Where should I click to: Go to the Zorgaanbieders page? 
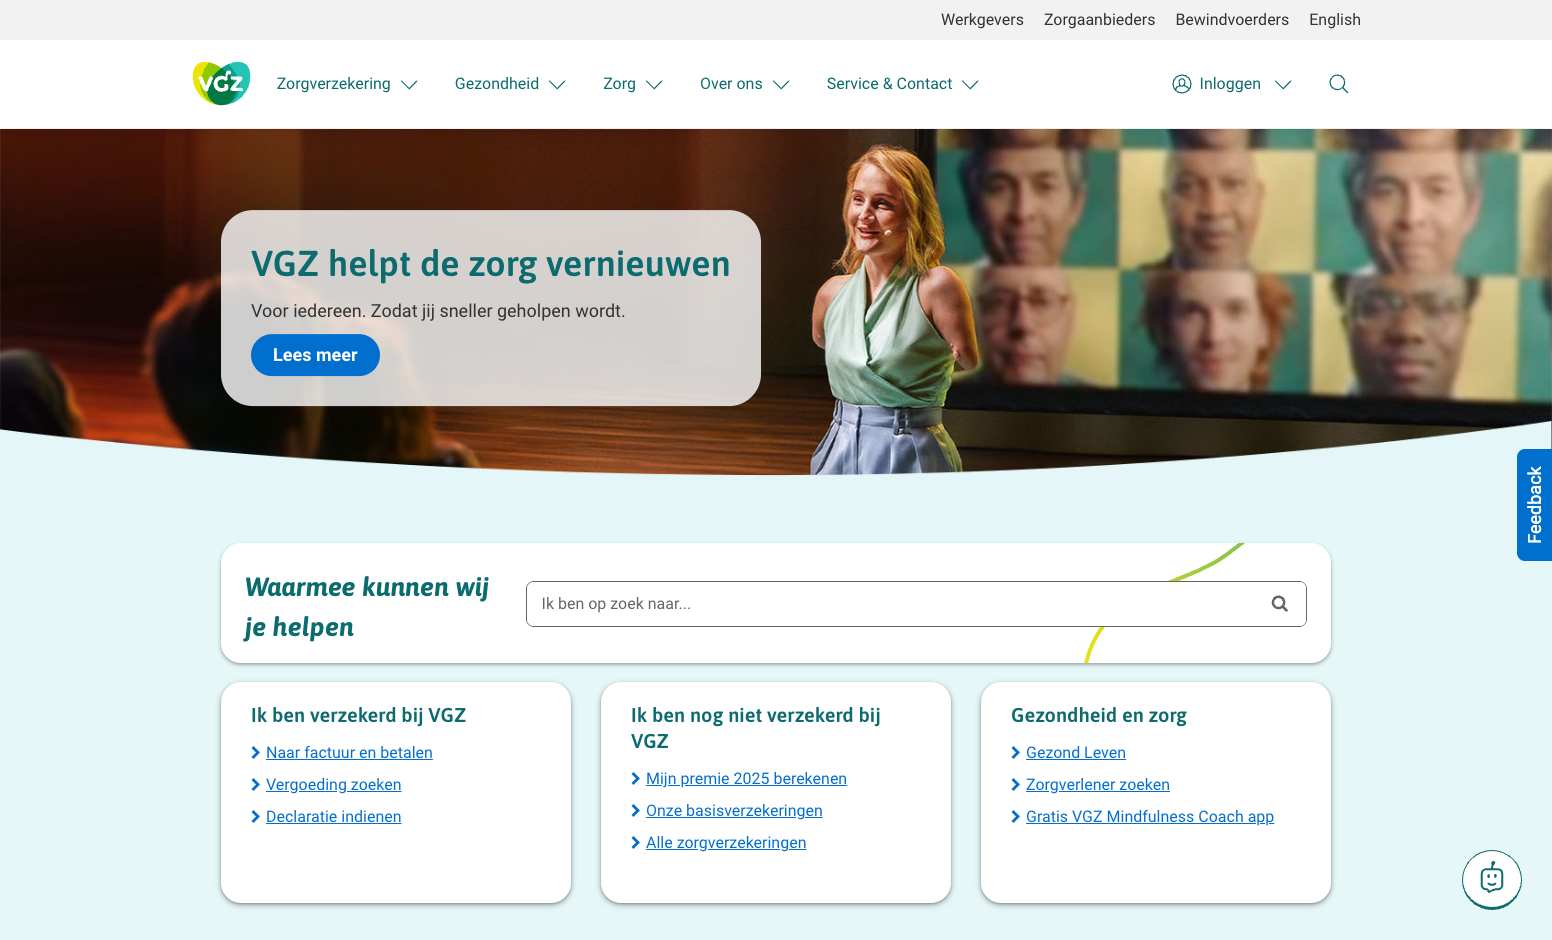[x=1099, y=19]
